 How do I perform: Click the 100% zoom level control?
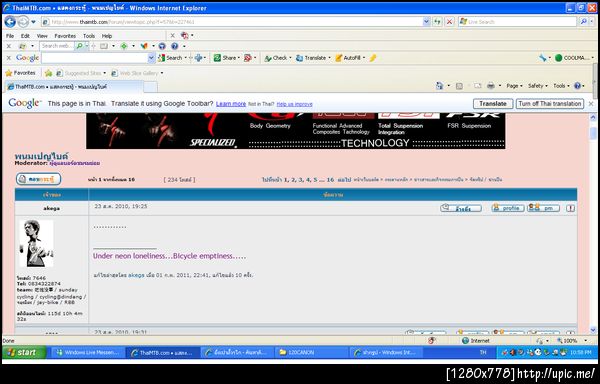[x=570, y=340]
